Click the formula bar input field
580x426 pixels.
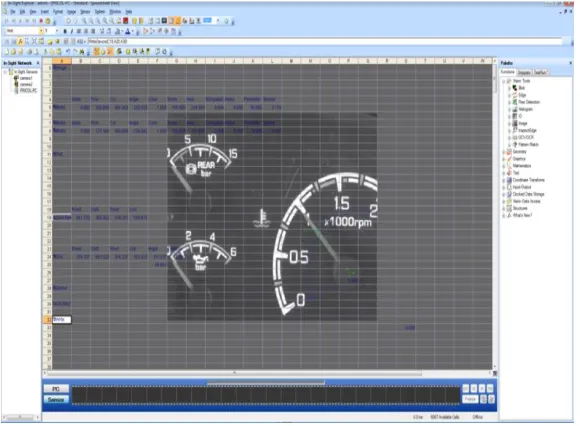click(x=325, y=41)
